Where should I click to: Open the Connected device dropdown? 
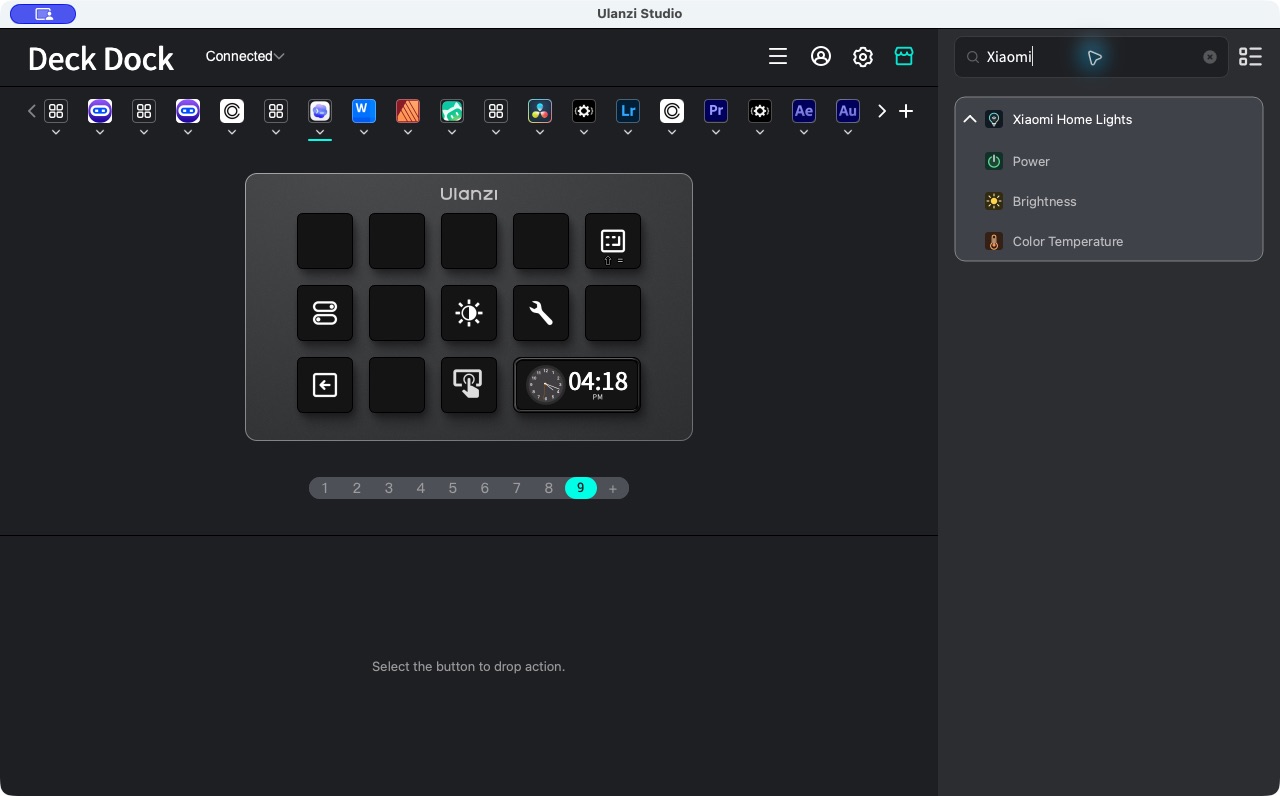(x=245, y=56)
